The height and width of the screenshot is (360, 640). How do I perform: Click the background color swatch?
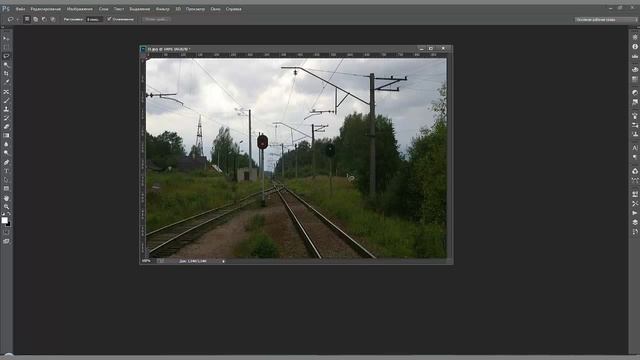click(9, 224)
